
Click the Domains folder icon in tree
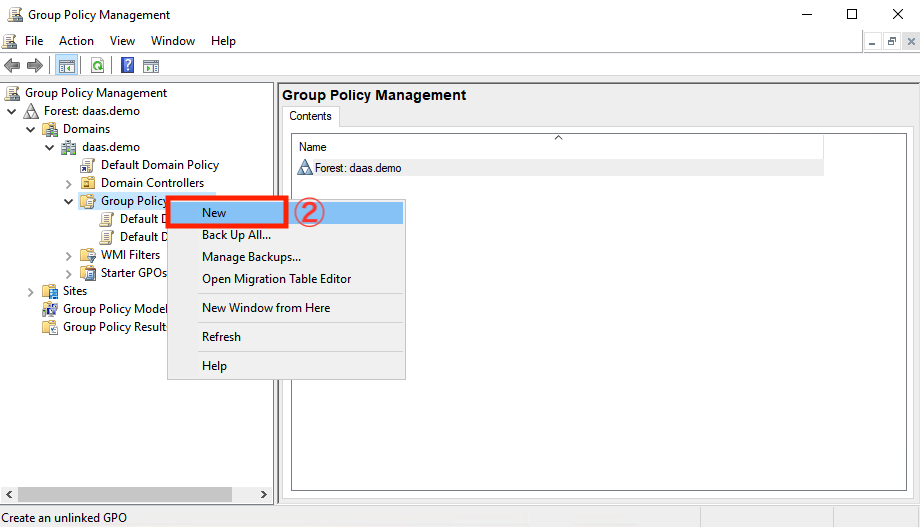point(50,129)
